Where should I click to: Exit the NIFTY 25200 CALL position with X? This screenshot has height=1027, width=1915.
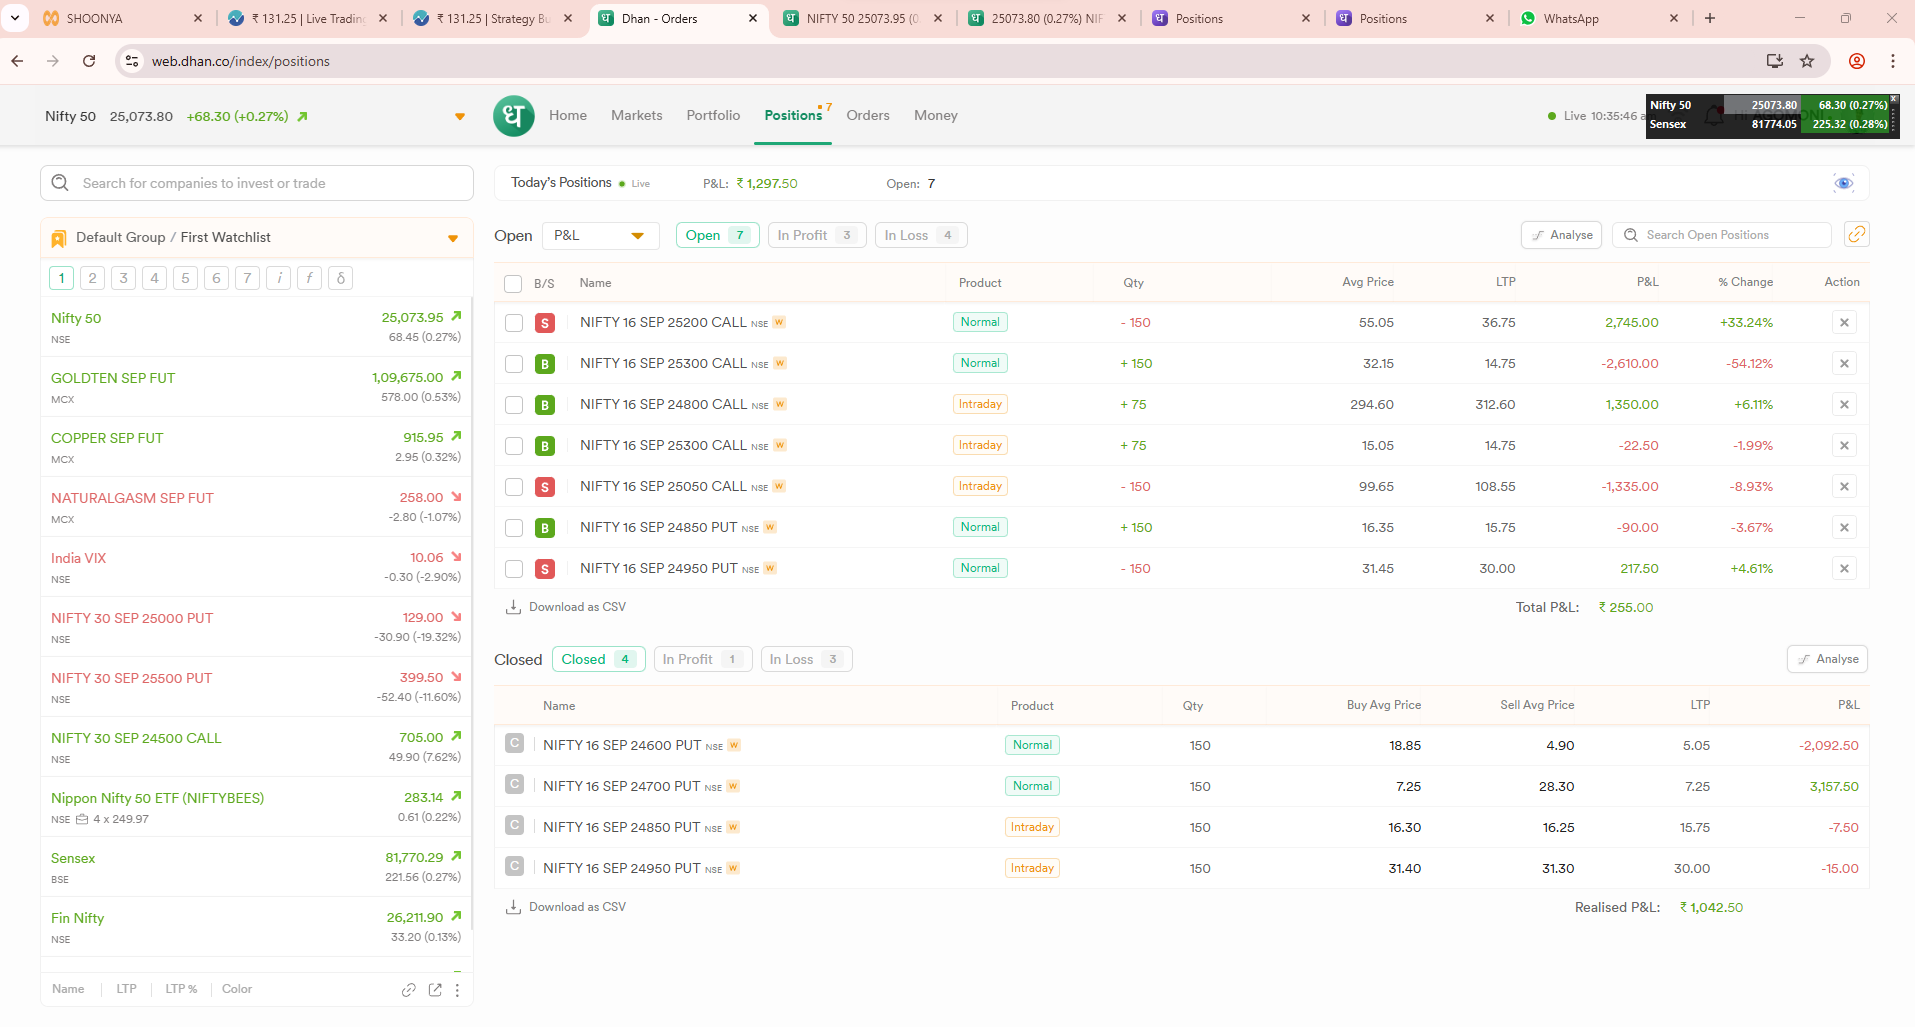[x=1844, y=322]
